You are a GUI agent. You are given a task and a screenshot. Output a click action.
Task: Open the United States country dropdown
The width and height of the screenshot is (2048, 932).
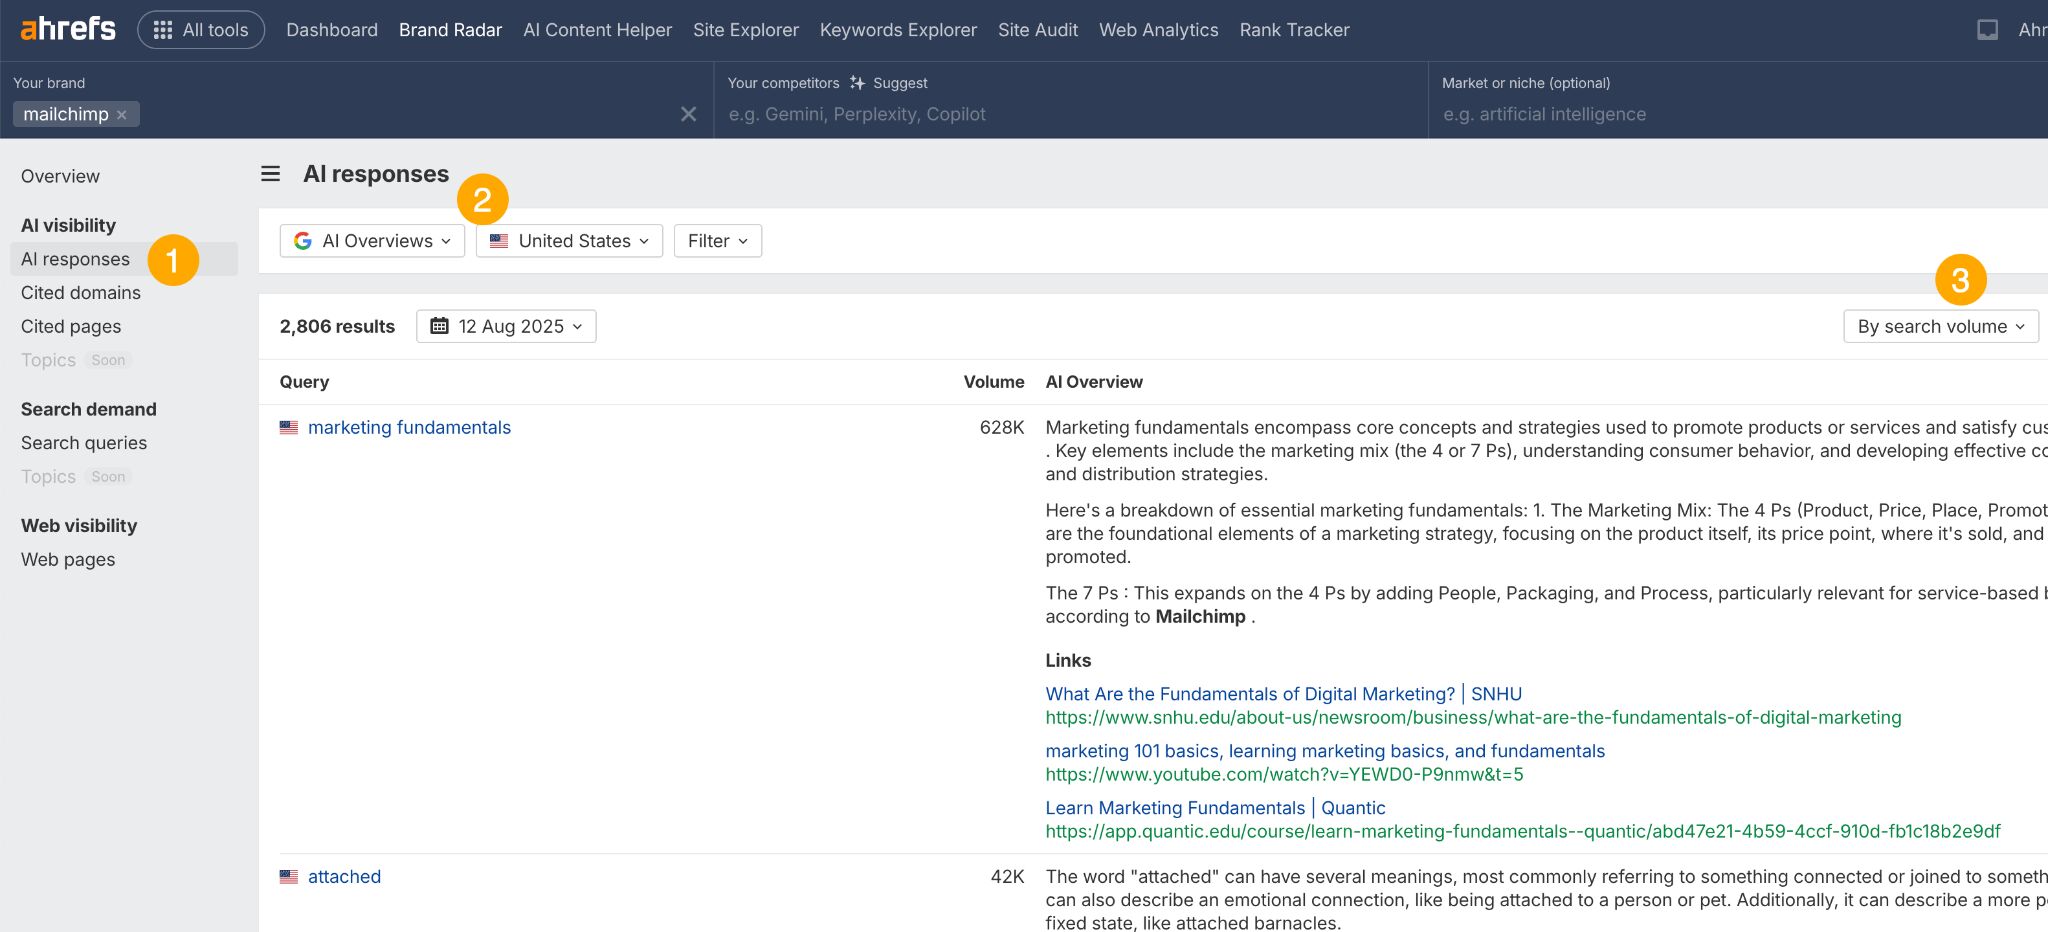(x=568, y=240)
